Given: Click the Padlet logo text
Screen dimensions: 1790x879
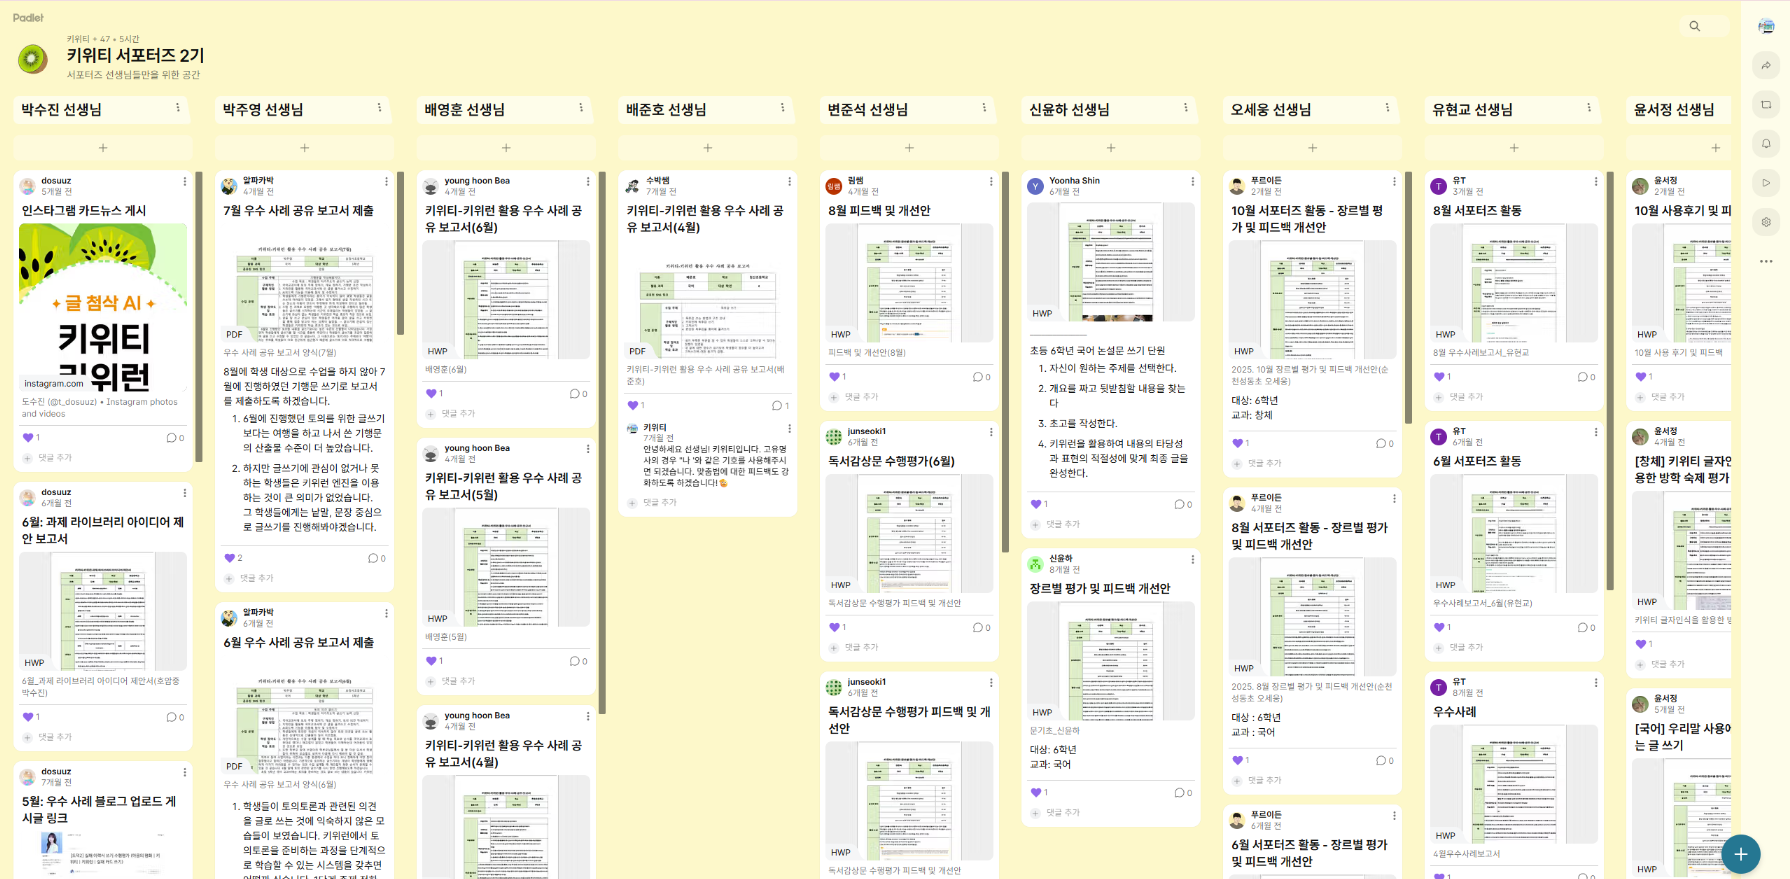Looking at the screenshot, I should [28, 18].
